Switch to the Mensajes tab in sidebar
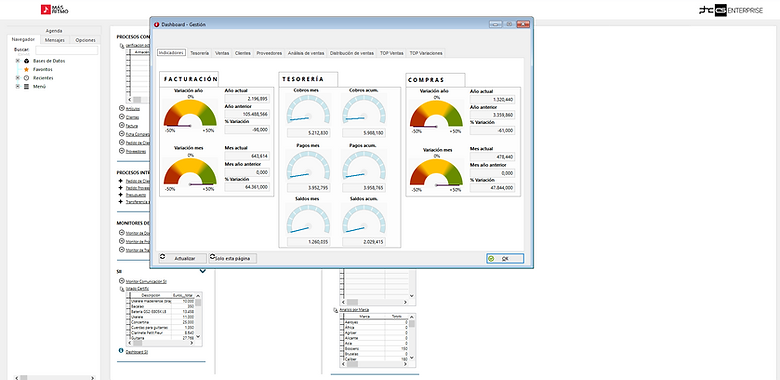Viewport: 780px width, 380px height. [x=55, y=40]
